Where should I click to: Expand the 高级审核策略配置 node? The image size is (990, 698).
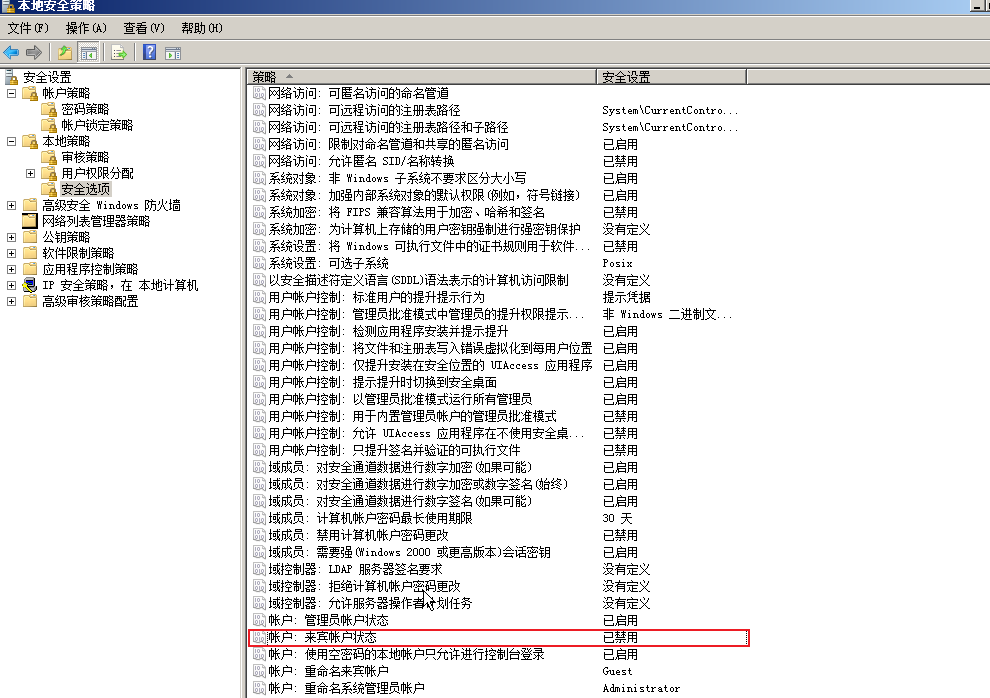(11, 302)
